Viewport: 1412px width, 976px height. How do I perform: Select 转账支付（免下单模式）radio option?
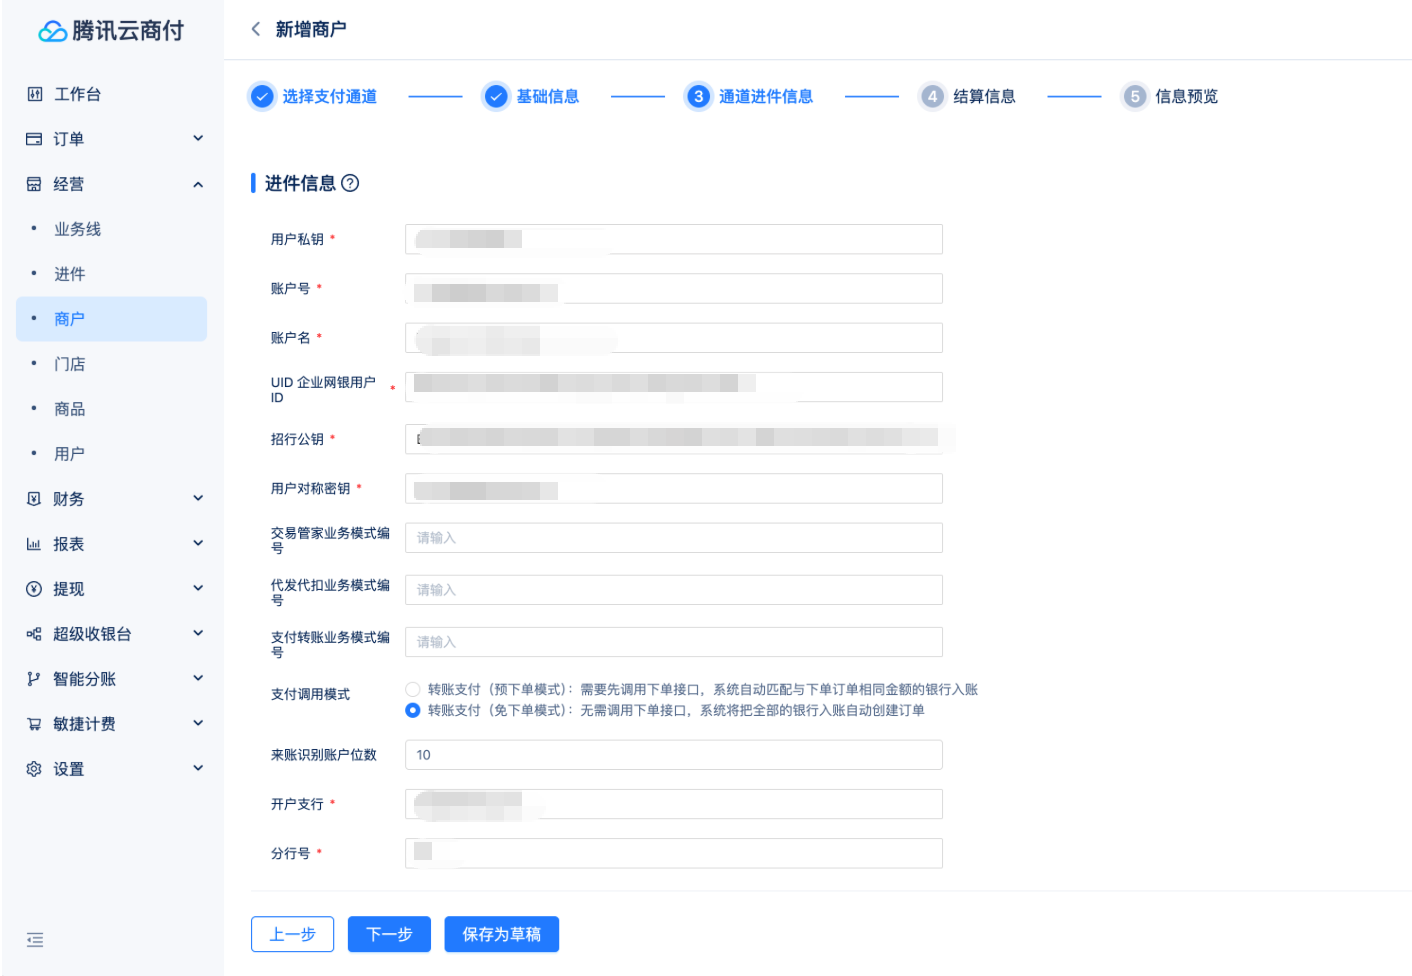[x=413, y=710]
